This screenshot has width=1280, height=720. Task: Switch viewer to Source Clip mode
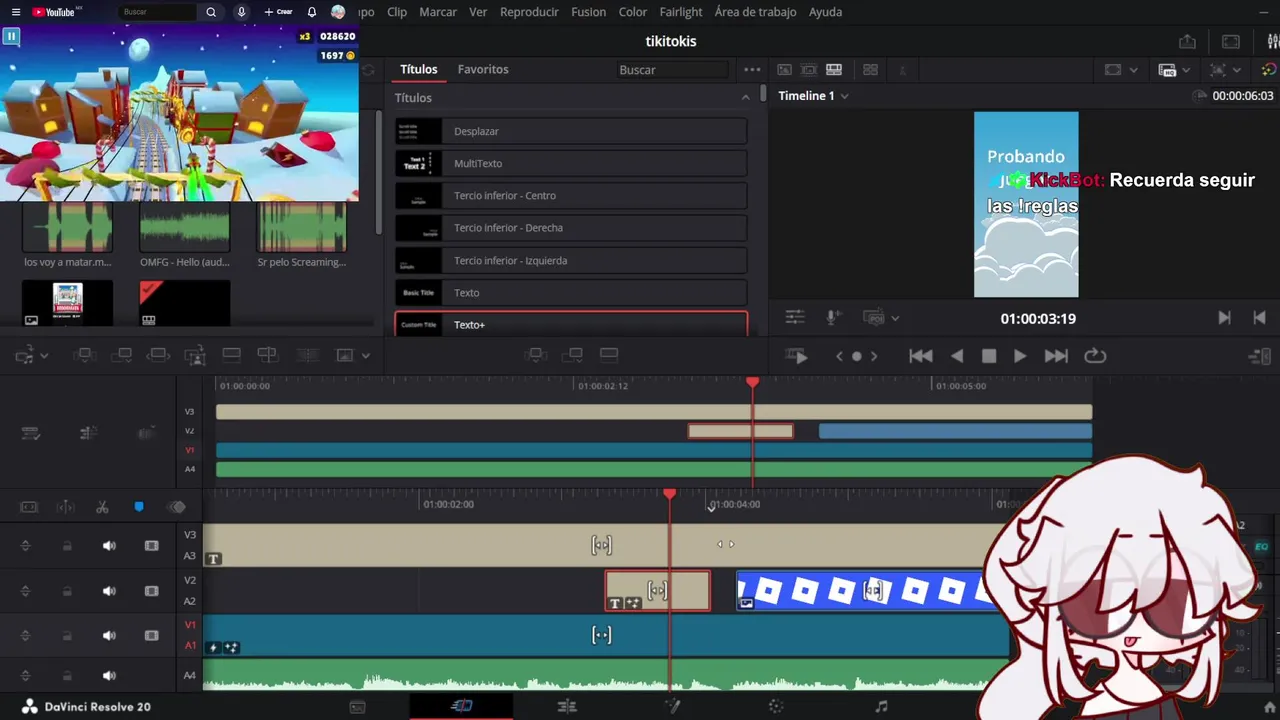(x=784, y=70)
